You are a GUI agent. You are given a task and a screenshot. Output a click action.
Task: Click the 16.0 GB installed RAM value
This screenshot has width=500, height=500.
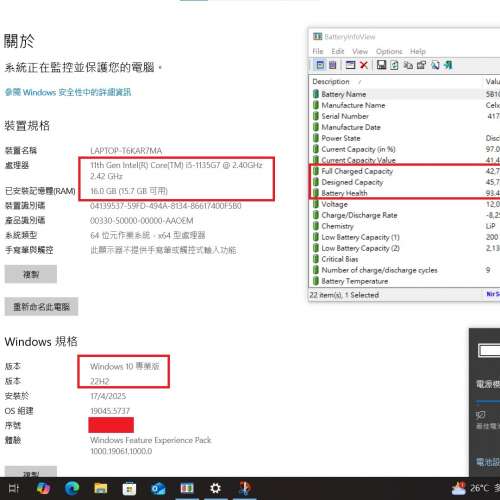[129, 191]
